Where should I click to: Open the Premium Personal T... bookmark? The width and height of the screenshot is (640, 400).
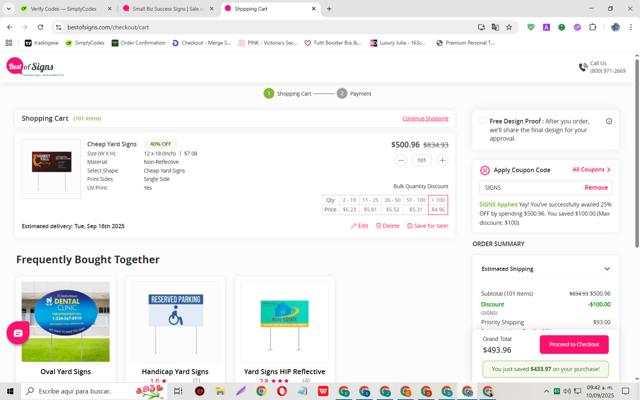[x=466, y=42]
